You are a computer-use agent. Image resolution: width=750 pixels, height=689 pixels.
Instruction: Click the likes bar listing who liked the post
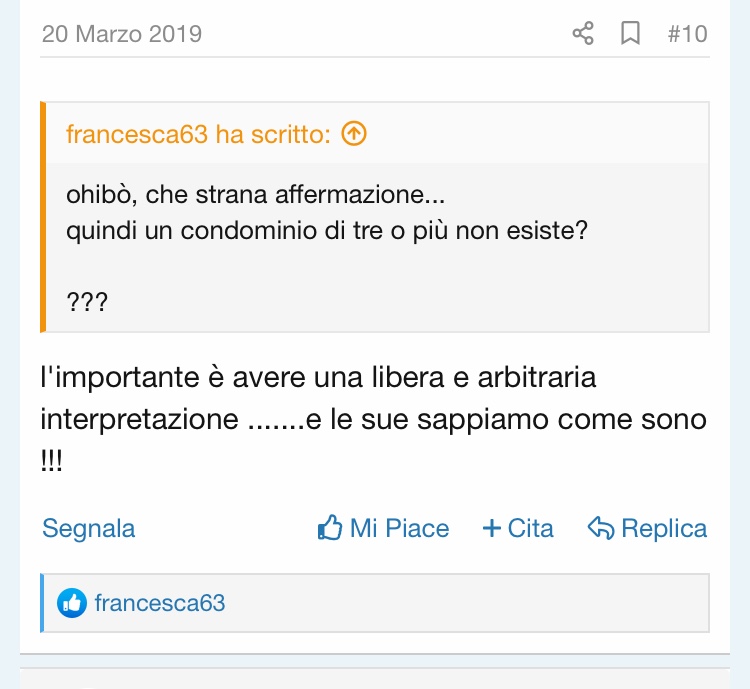(x=375, y=603)
